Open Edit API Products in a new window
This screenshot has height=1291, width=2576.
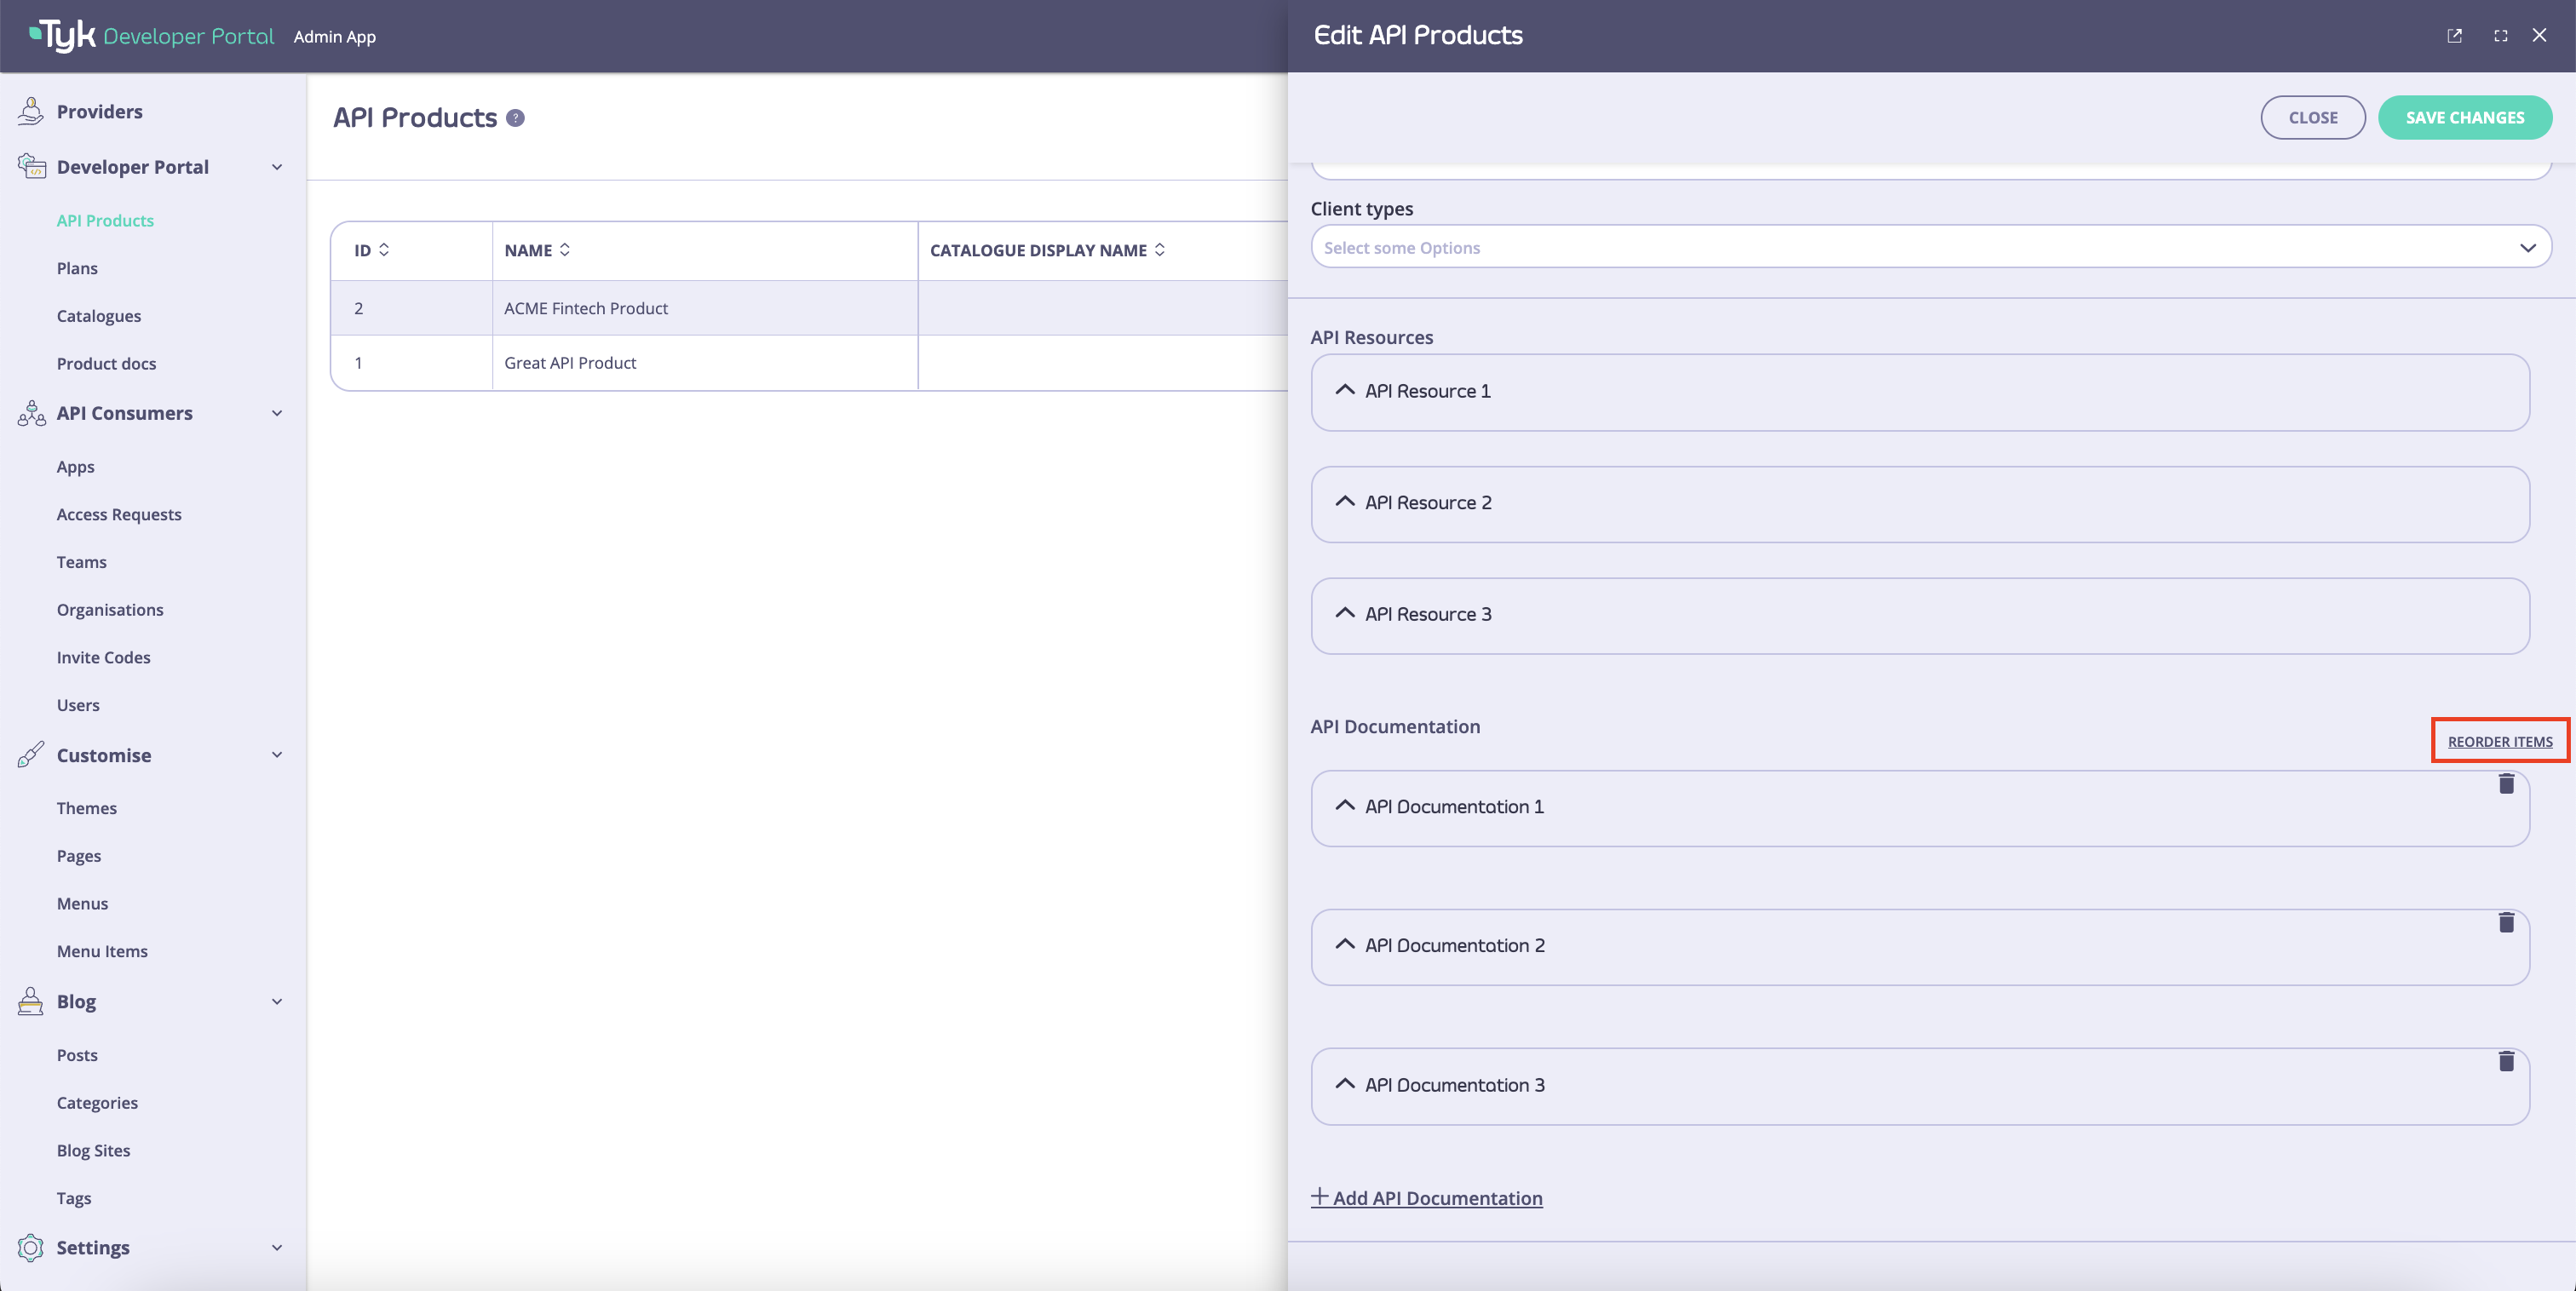[2455, 35]
